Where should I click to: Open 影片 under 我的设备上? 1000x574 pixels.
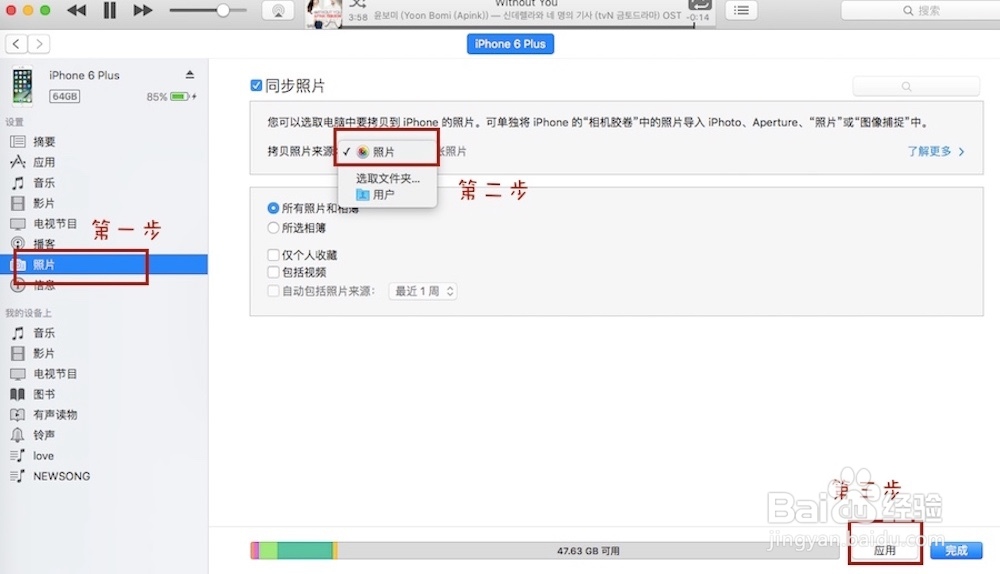point(44,353)
